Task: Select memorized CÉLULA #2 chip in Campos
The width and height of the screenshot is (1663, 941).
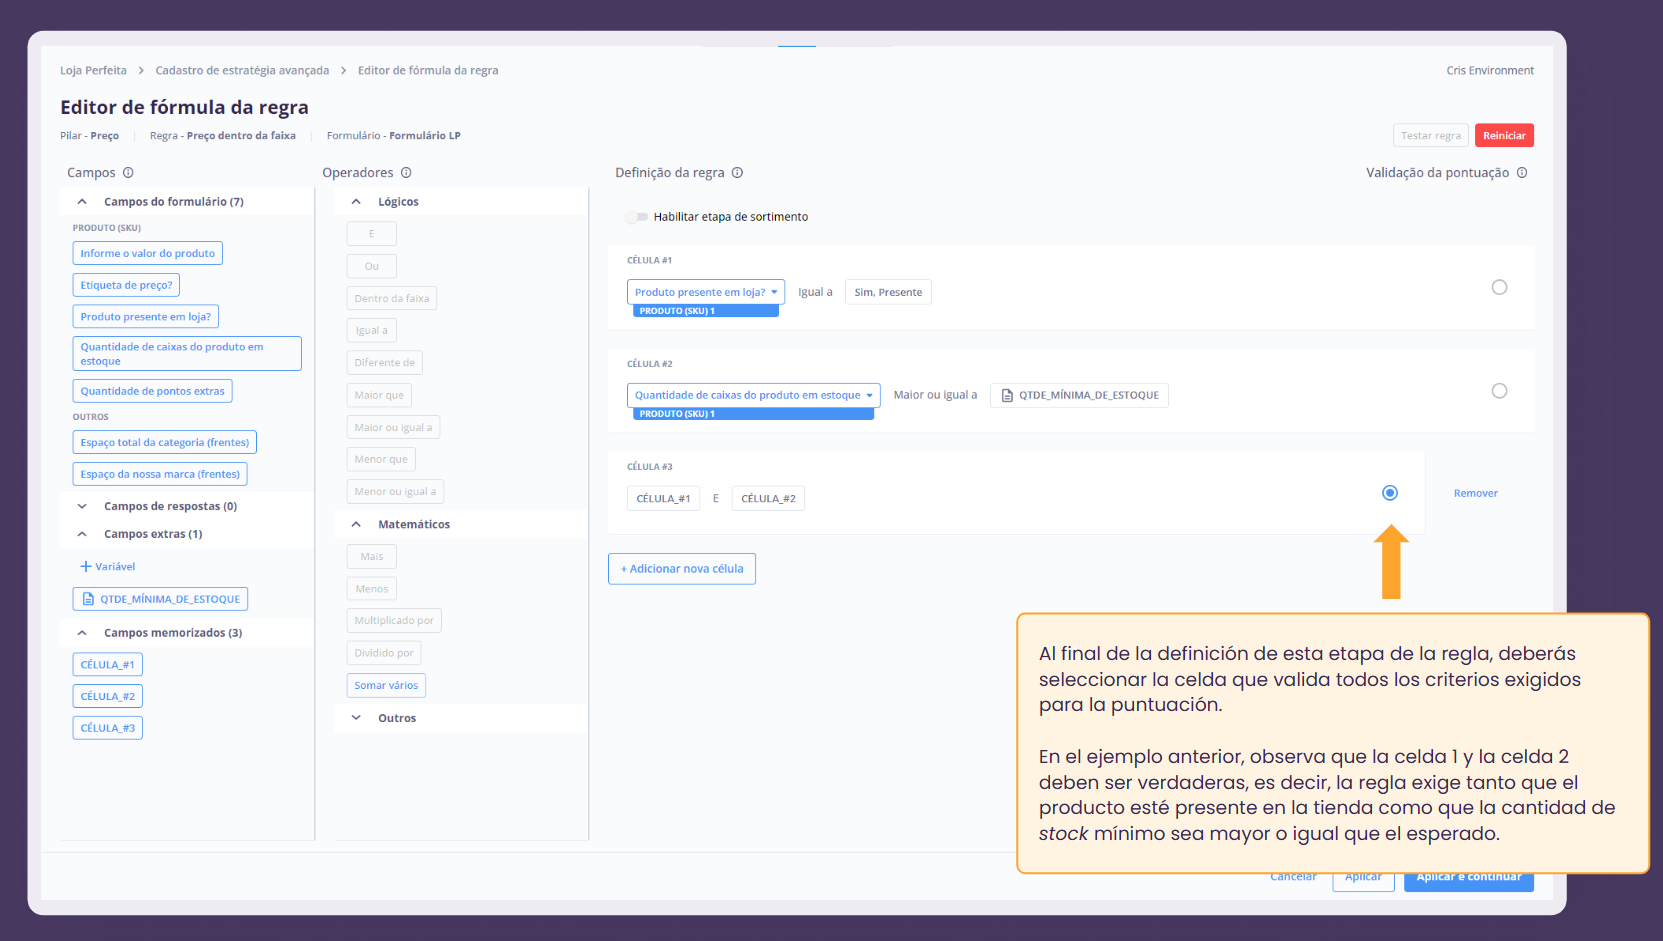Action: click(x=107, y=696)
